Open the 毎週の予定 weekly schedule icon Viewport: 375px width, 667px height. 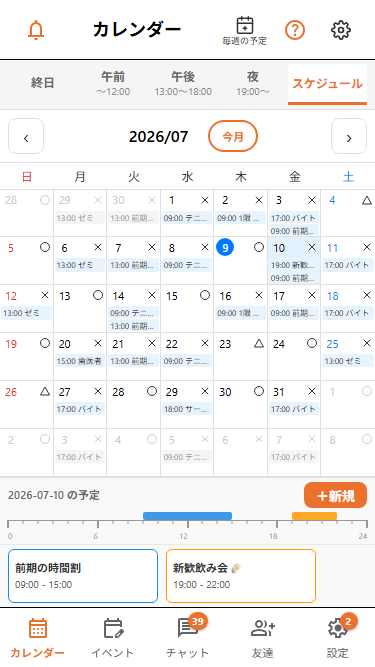click(244, 31)
